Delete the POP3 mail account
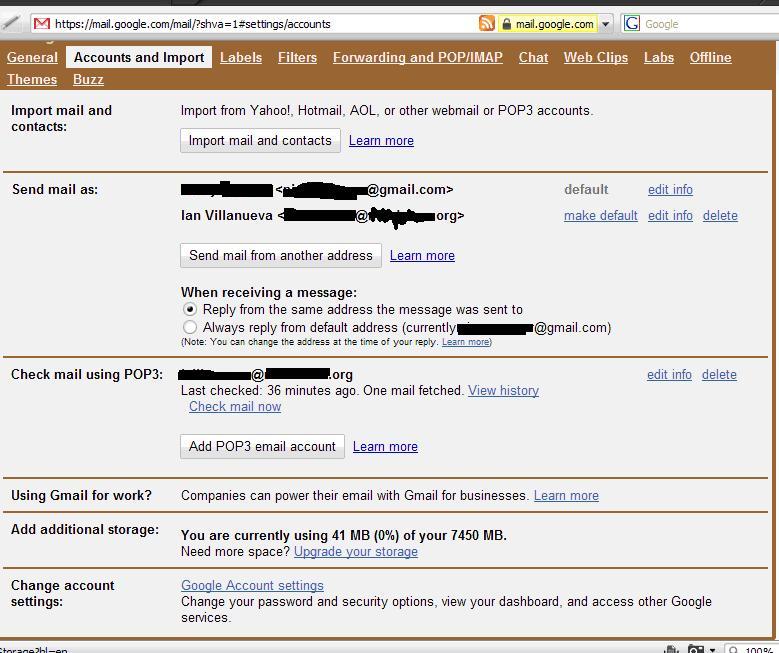This screenshot has height=653, width=779. [x=719, y=374]
